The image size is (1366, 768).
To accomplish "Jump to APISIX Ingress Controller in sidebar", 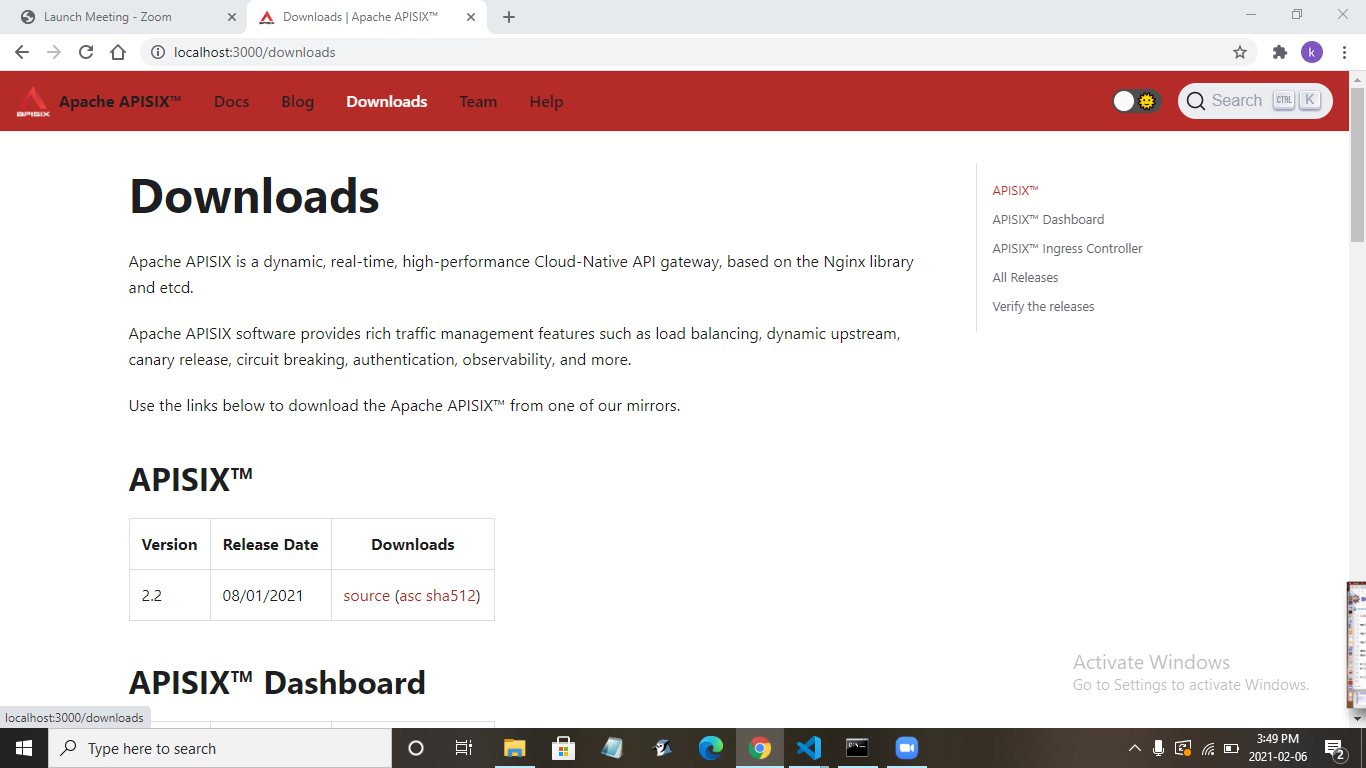I will (1067, 248).
